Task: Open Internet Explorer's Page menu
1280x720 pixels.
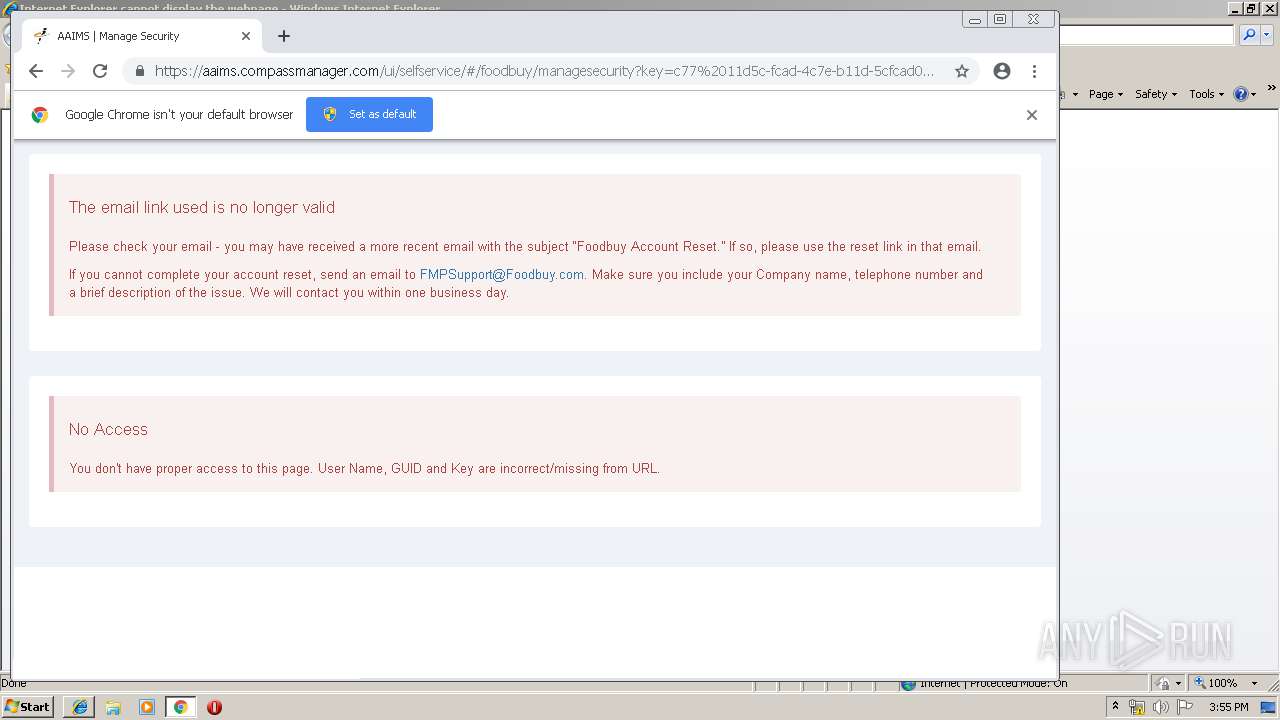Action: [x=1105, y=94]
